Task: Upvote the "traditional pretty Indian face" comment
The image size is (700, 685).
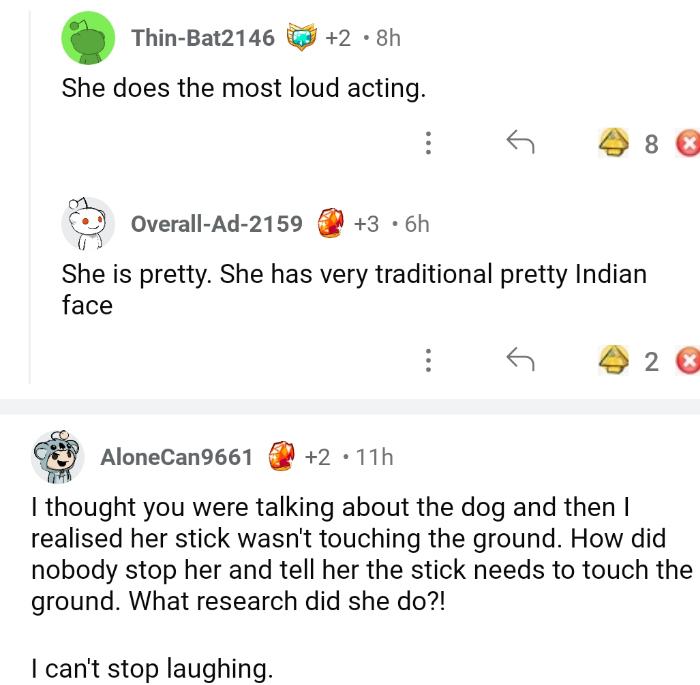Action: tap(610, 359)
